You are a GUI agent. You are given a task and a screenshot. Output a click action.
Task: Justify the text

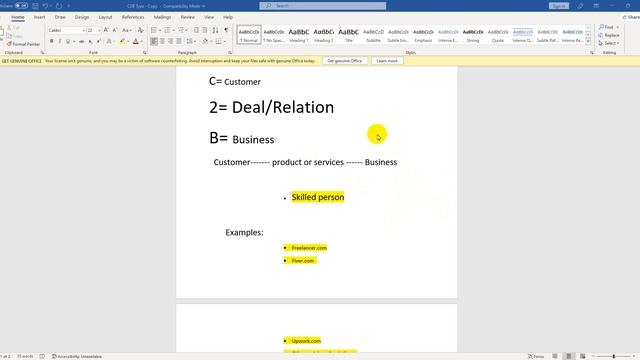click(179, 41)
